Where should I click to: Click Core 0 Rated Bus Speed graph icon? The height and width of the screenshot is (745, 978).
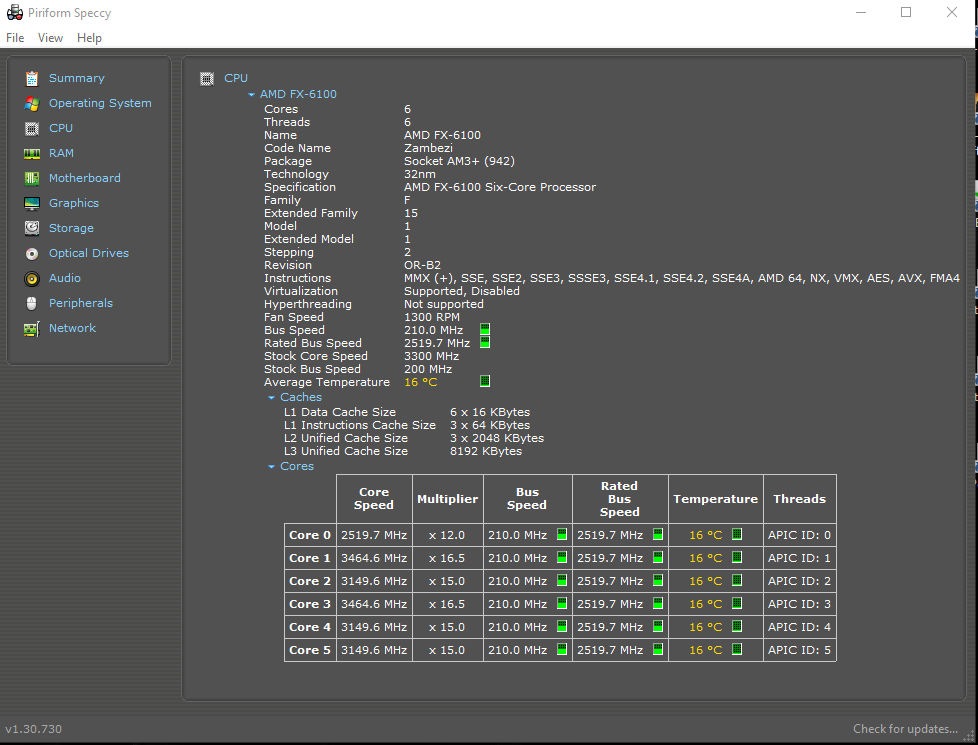[x=657, y=534]
